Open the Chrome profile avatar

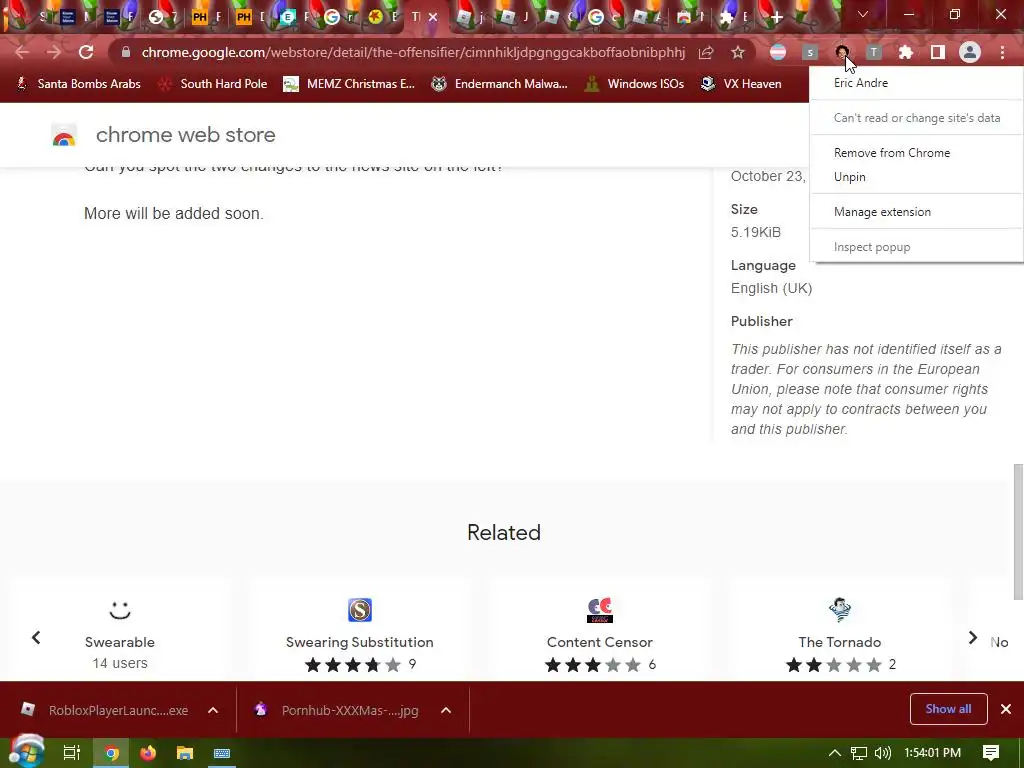970,52
